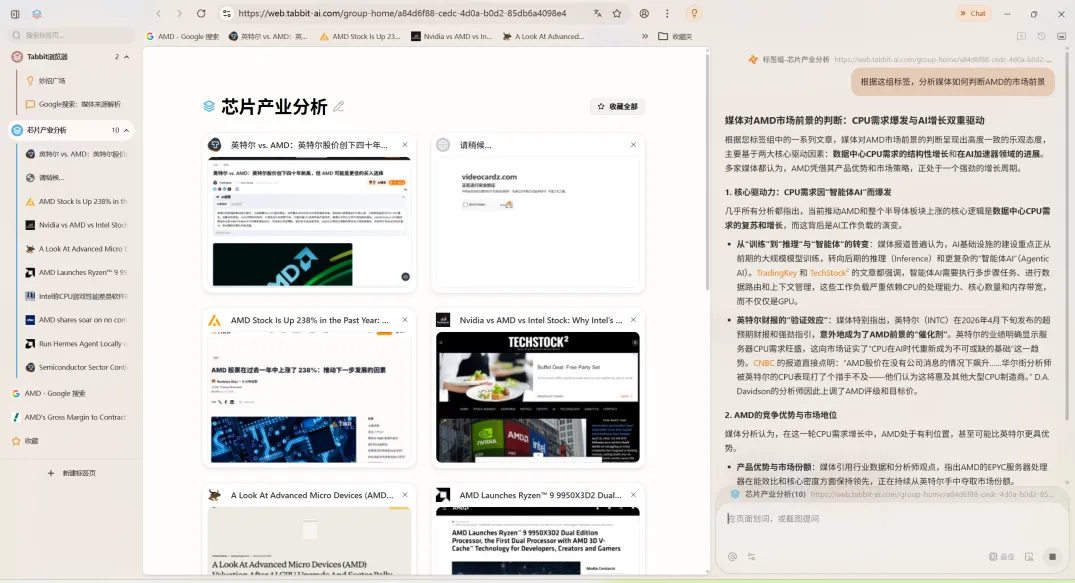Click the TechStock source link
The height and width of the screenshot is (583, 1075).
coord(829,273)
